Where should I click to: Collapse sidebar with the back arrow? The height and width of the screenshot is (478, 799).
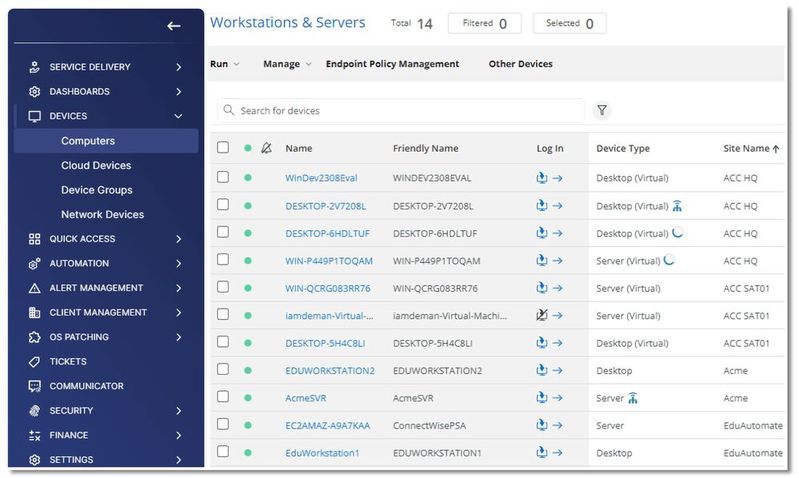(174, 26)
